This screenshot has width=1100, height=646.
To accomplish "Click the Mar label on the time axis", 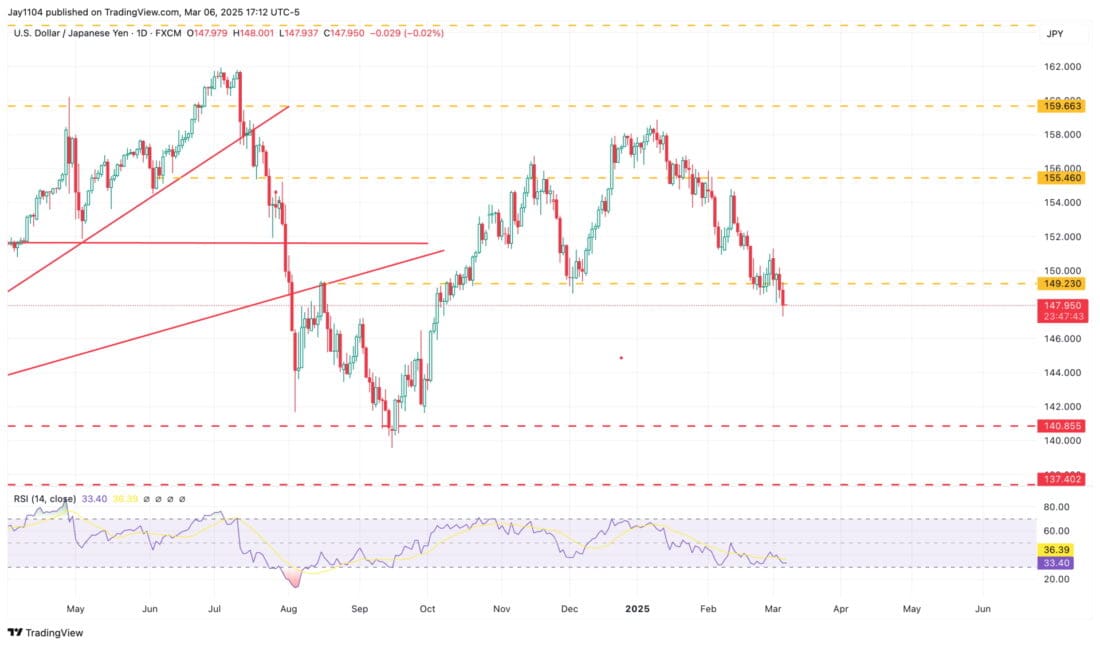I will click(775, 608).
